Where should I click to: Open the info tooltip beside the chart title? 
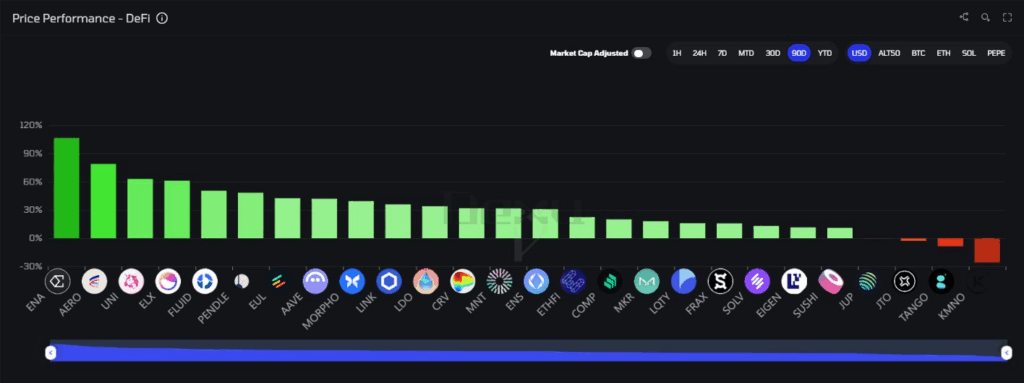(163, 18)
